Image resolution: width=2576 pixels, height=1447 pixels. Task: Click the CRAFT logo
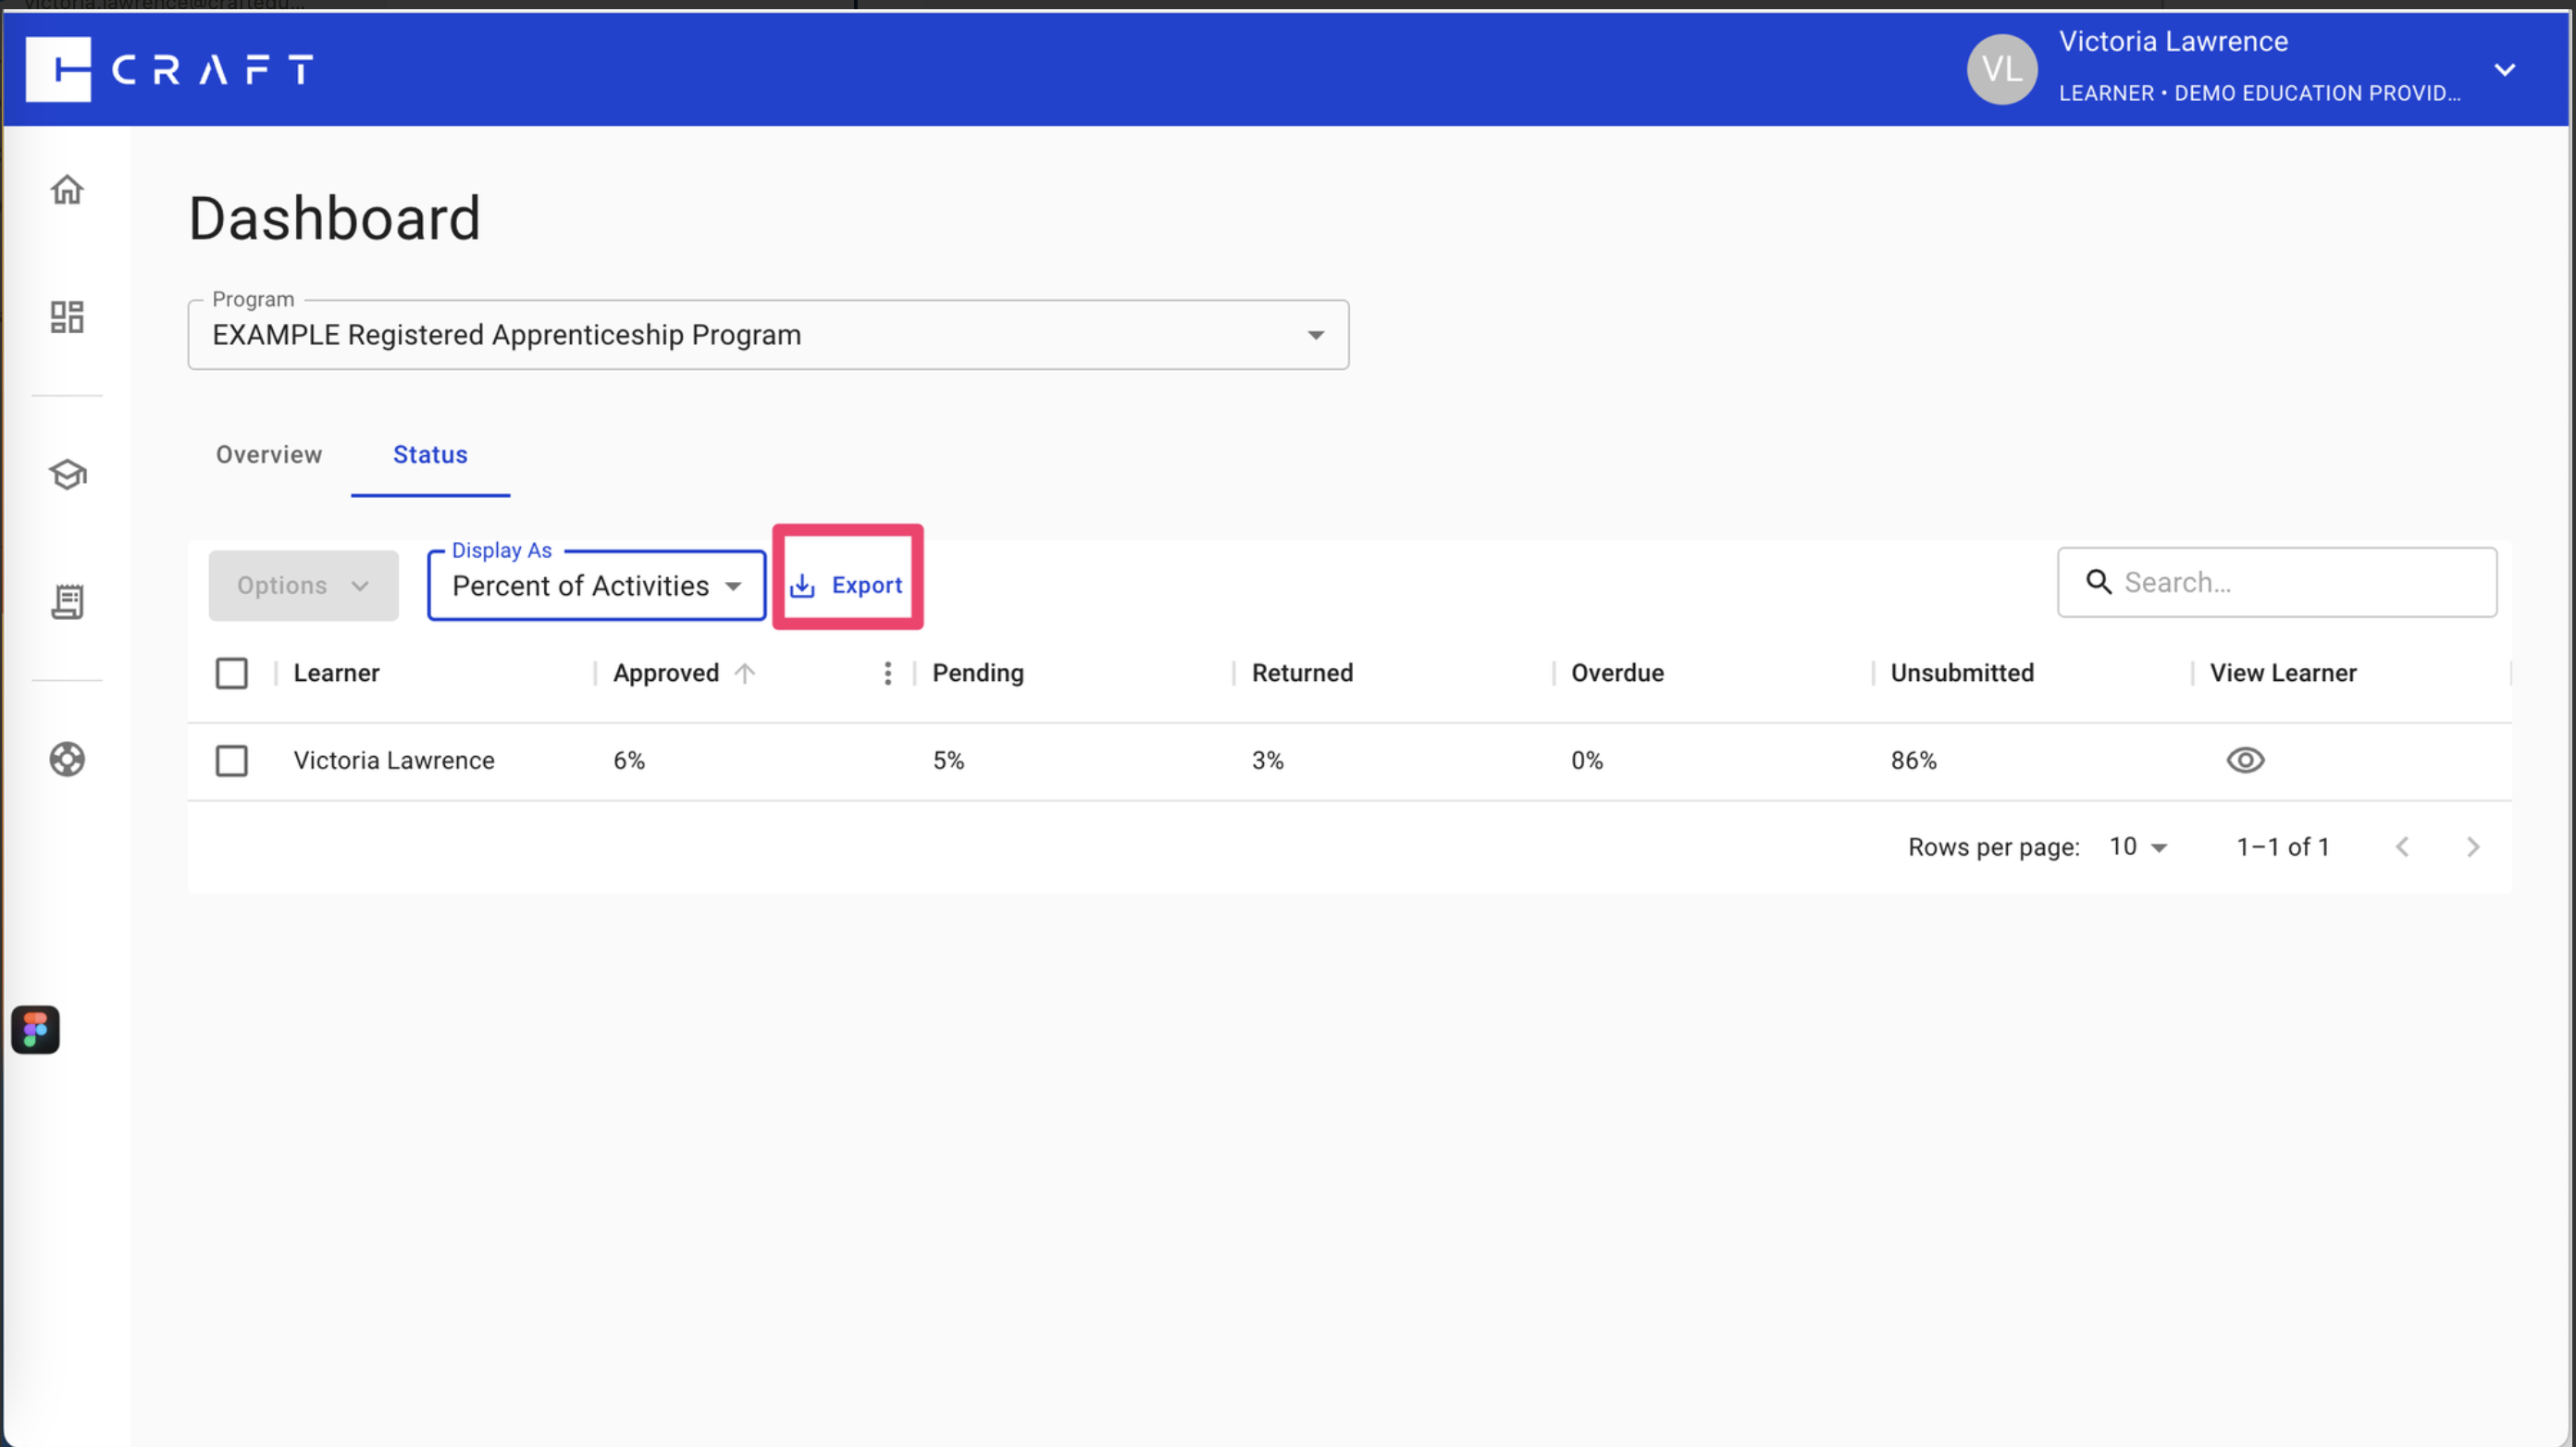click(x=169, y=69)
